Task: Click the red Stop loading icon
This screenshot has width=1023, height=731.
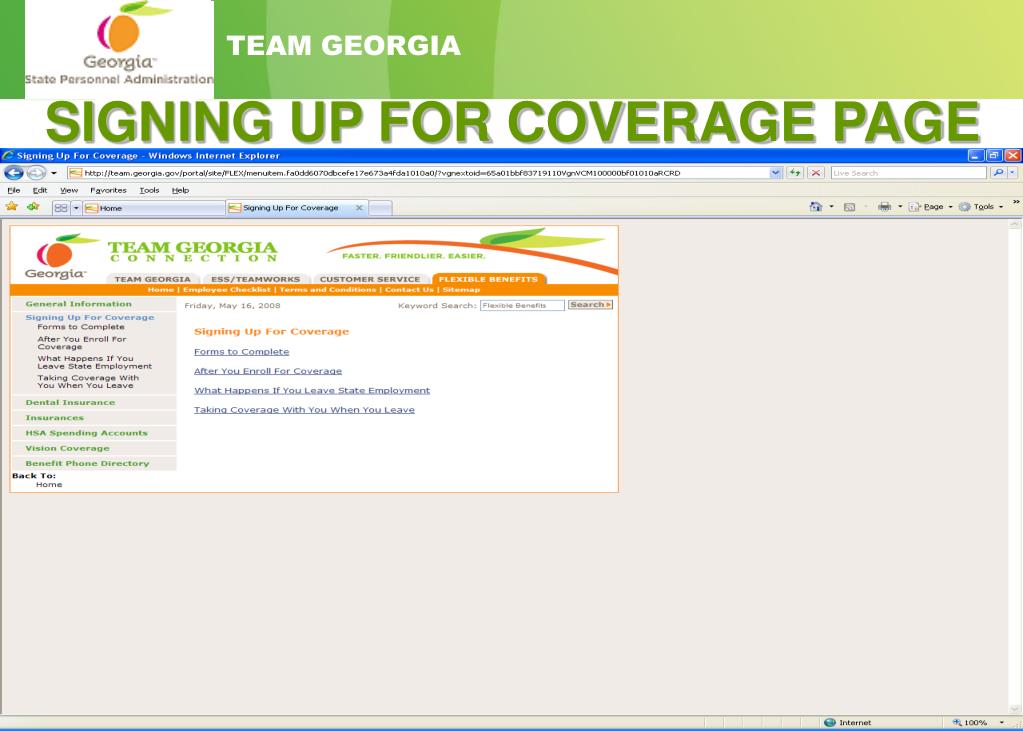Action: 816,173
